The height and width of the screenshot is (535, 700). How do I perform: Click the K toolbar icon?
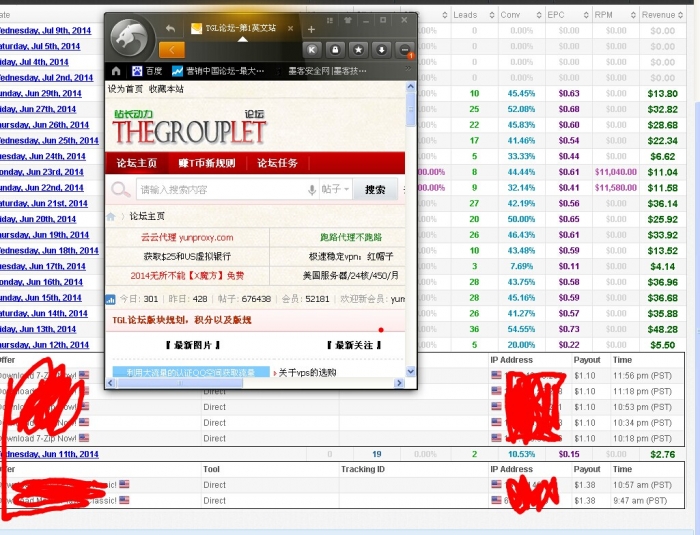click(x=313, y=49)
